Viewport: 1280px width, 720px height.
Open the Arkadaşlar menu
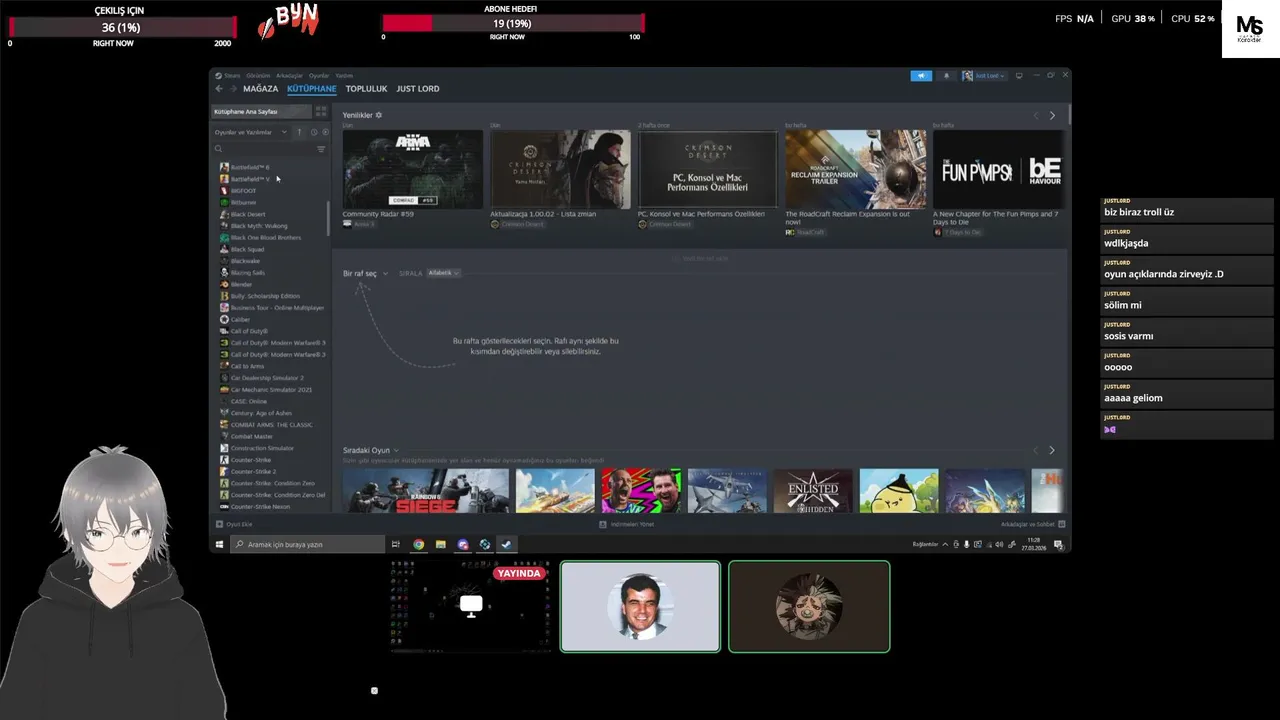(289, 75)
